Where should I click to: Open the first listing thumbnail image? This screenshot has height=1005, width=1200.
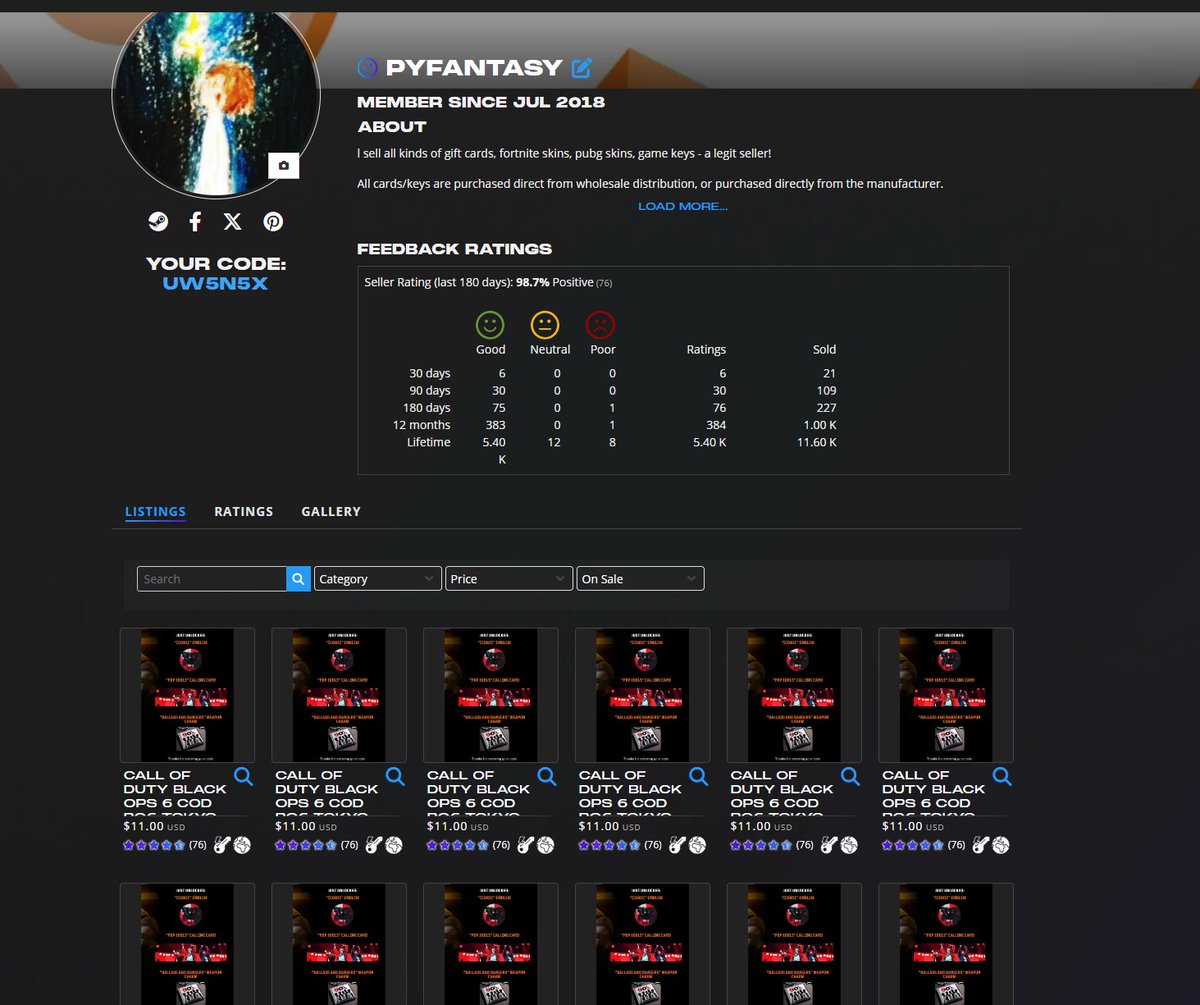point(187,695)
